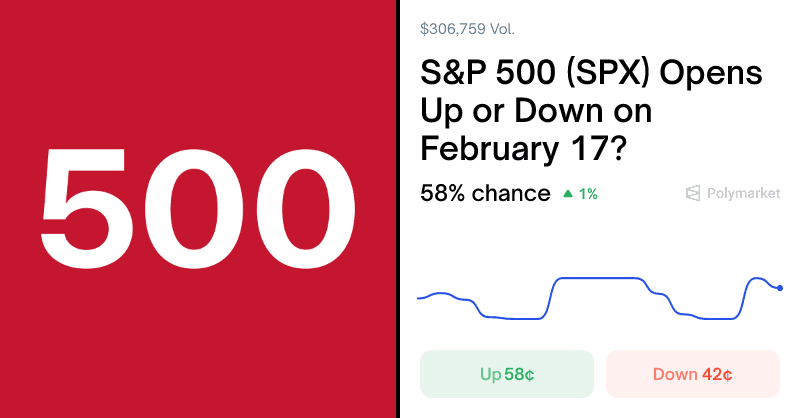Click the $306,759 Vol. label

click(x=468, y=29)
